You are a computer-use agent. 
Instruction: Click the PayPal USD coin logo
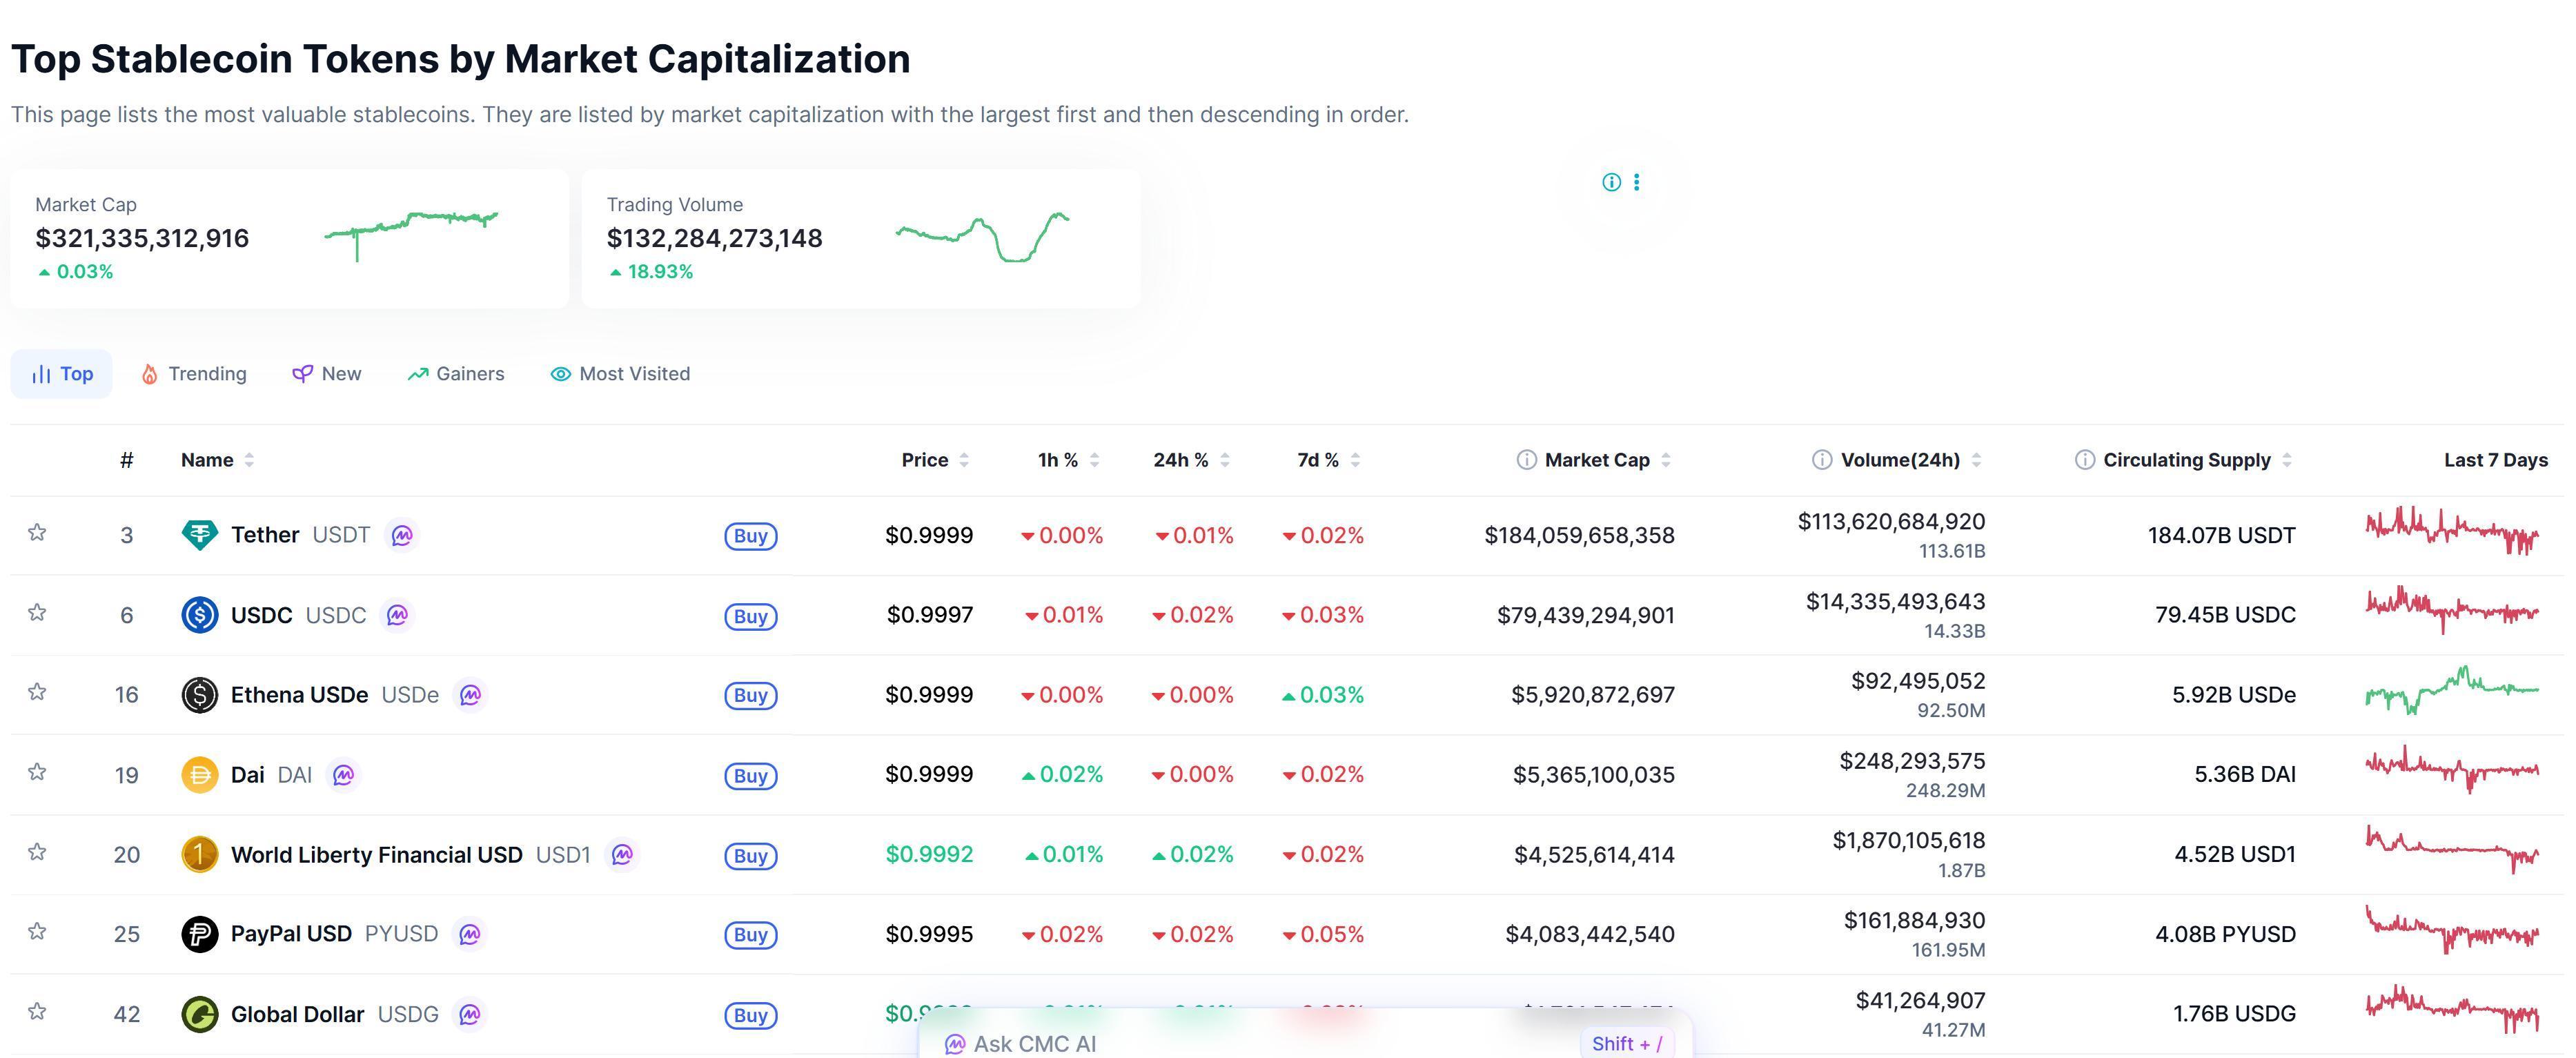click(200, 933)
